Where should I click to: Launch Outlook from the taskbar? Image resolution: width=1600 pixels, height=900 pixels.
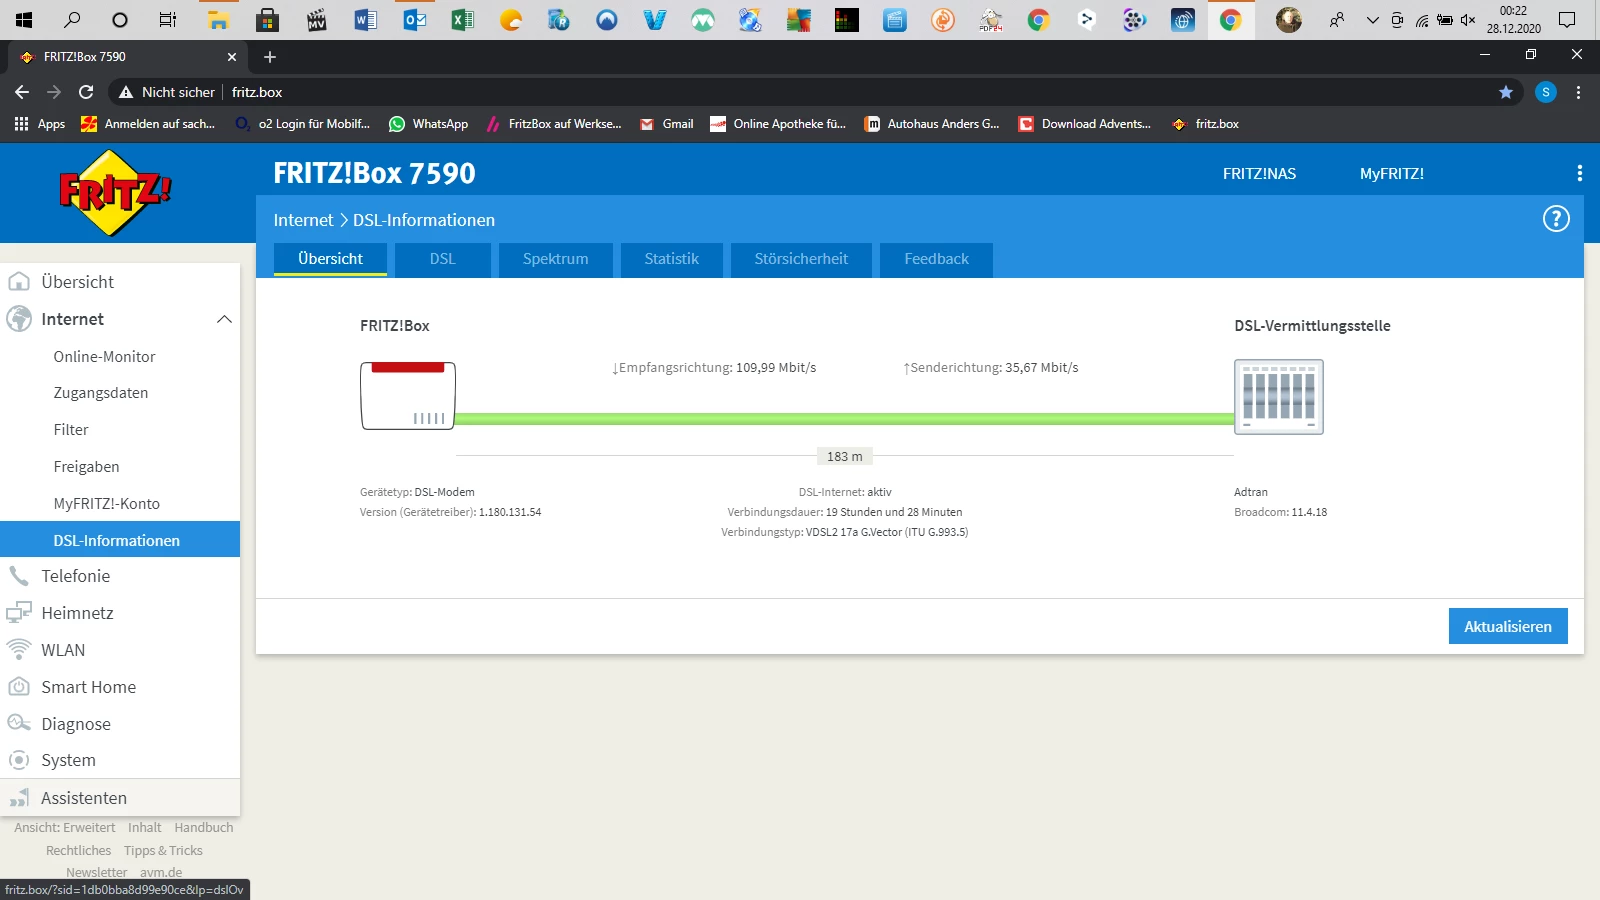pyautogui.click(x=414, y=20)
